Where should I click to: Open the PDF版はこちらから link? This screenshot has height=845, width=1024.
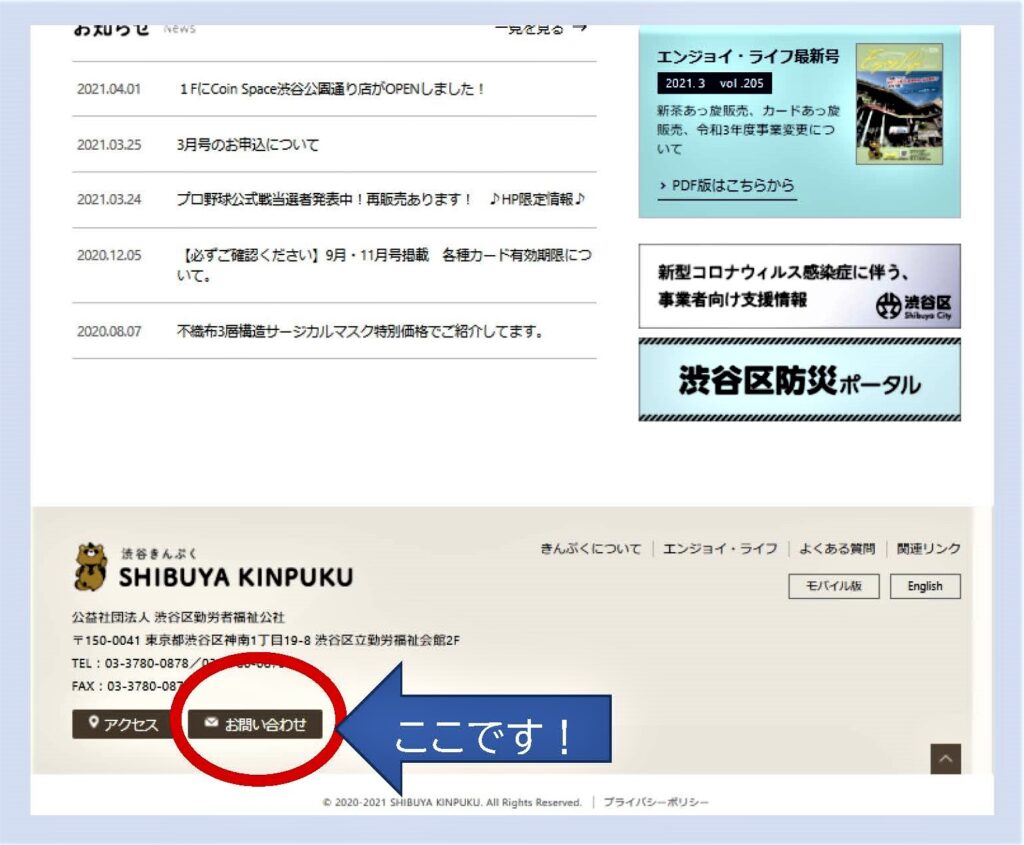pos(727,186)
